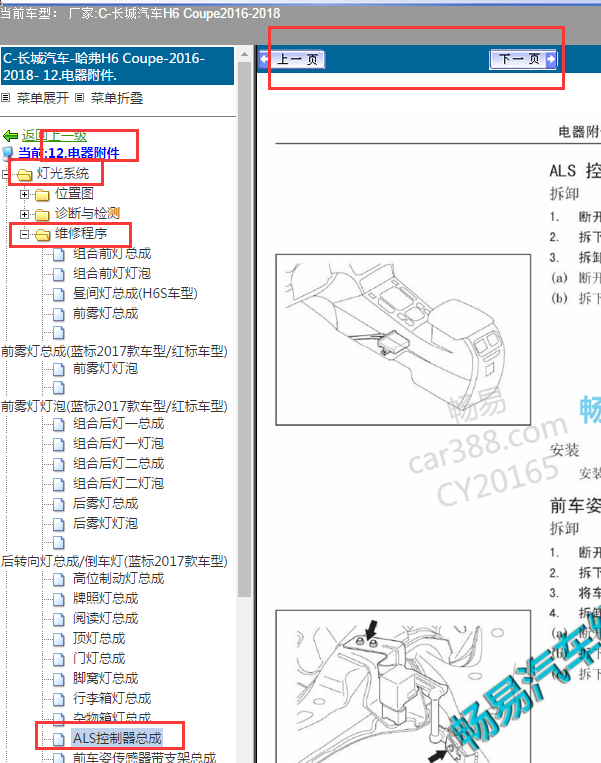Click the page icon of 后雾灯总成

[x=58, y=504]
